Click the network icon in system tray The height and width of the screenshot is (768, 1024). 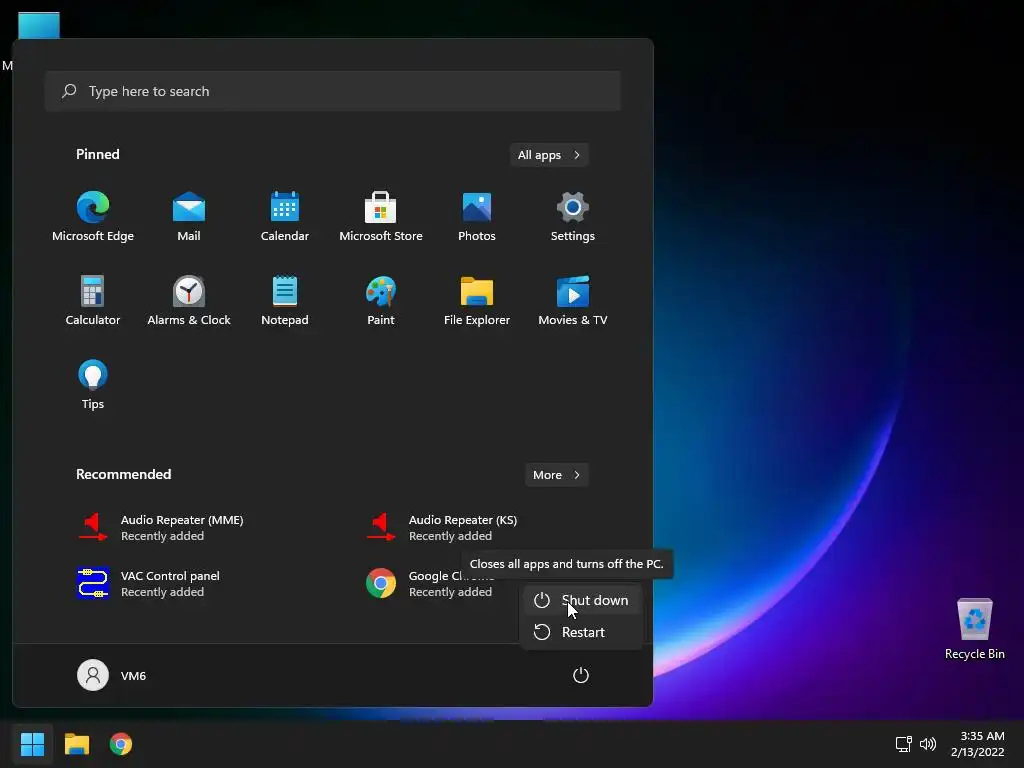coord(904,744)
